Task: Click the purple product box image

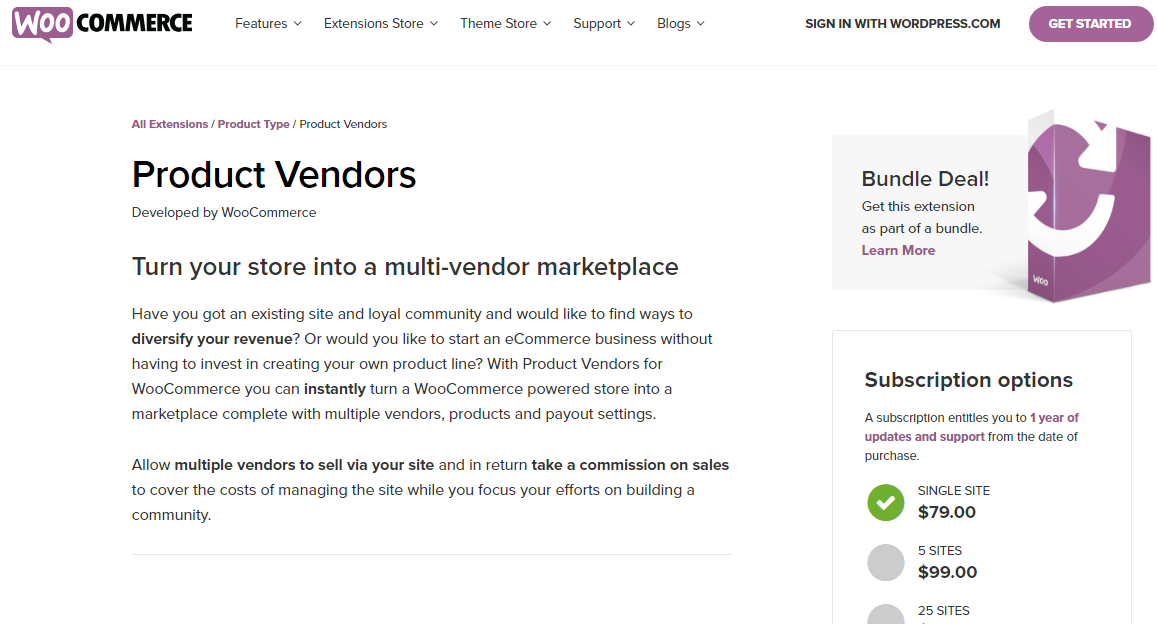Action: tap(1088, 207)
